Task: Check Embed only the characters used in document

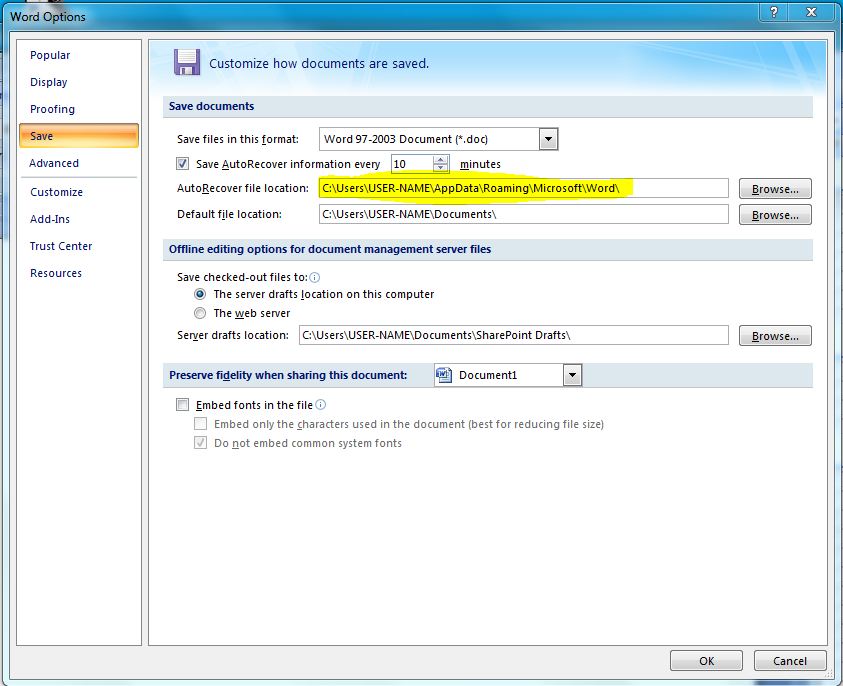Action: (200, 423)
